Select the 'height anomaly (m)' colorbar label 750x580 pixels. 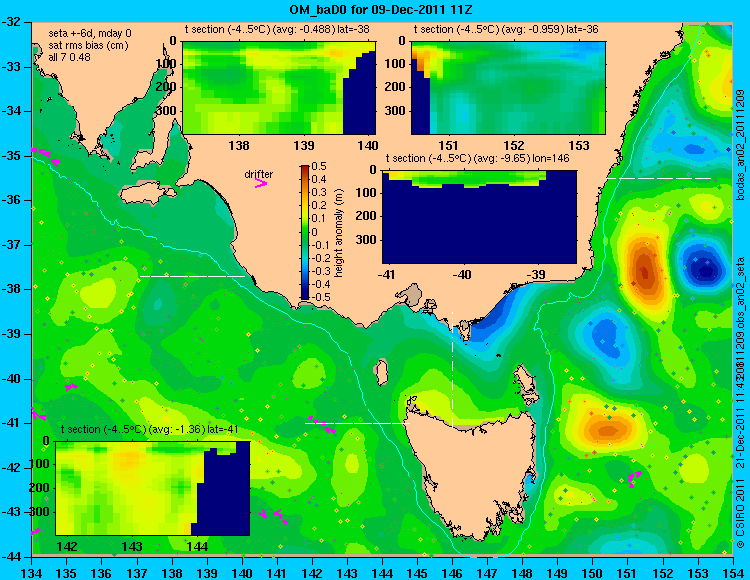click(338, 233)
